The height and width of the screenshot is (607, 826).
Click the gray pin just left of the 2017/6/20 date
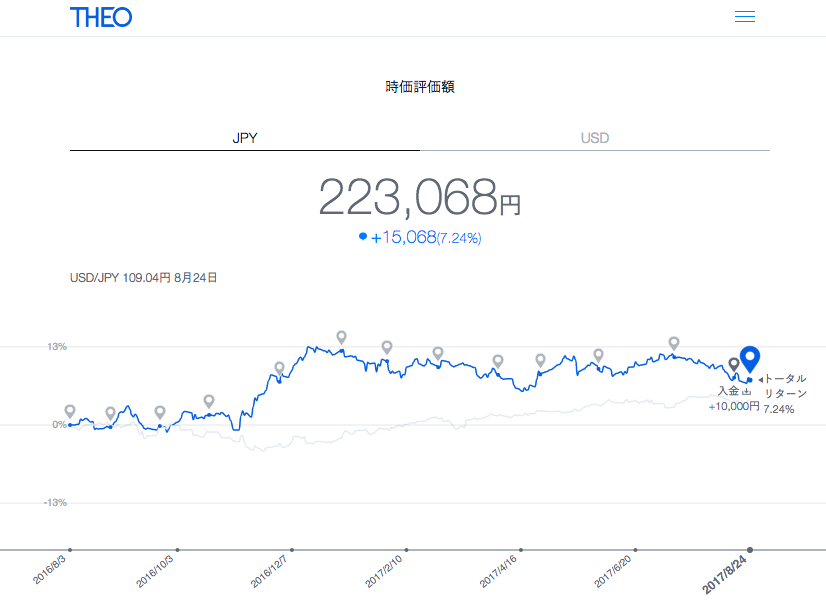coord(598,355)
